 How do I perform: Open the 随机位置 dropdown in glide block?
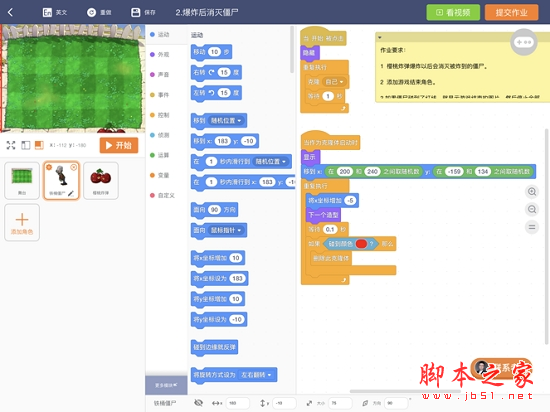[x=271, y=162]
